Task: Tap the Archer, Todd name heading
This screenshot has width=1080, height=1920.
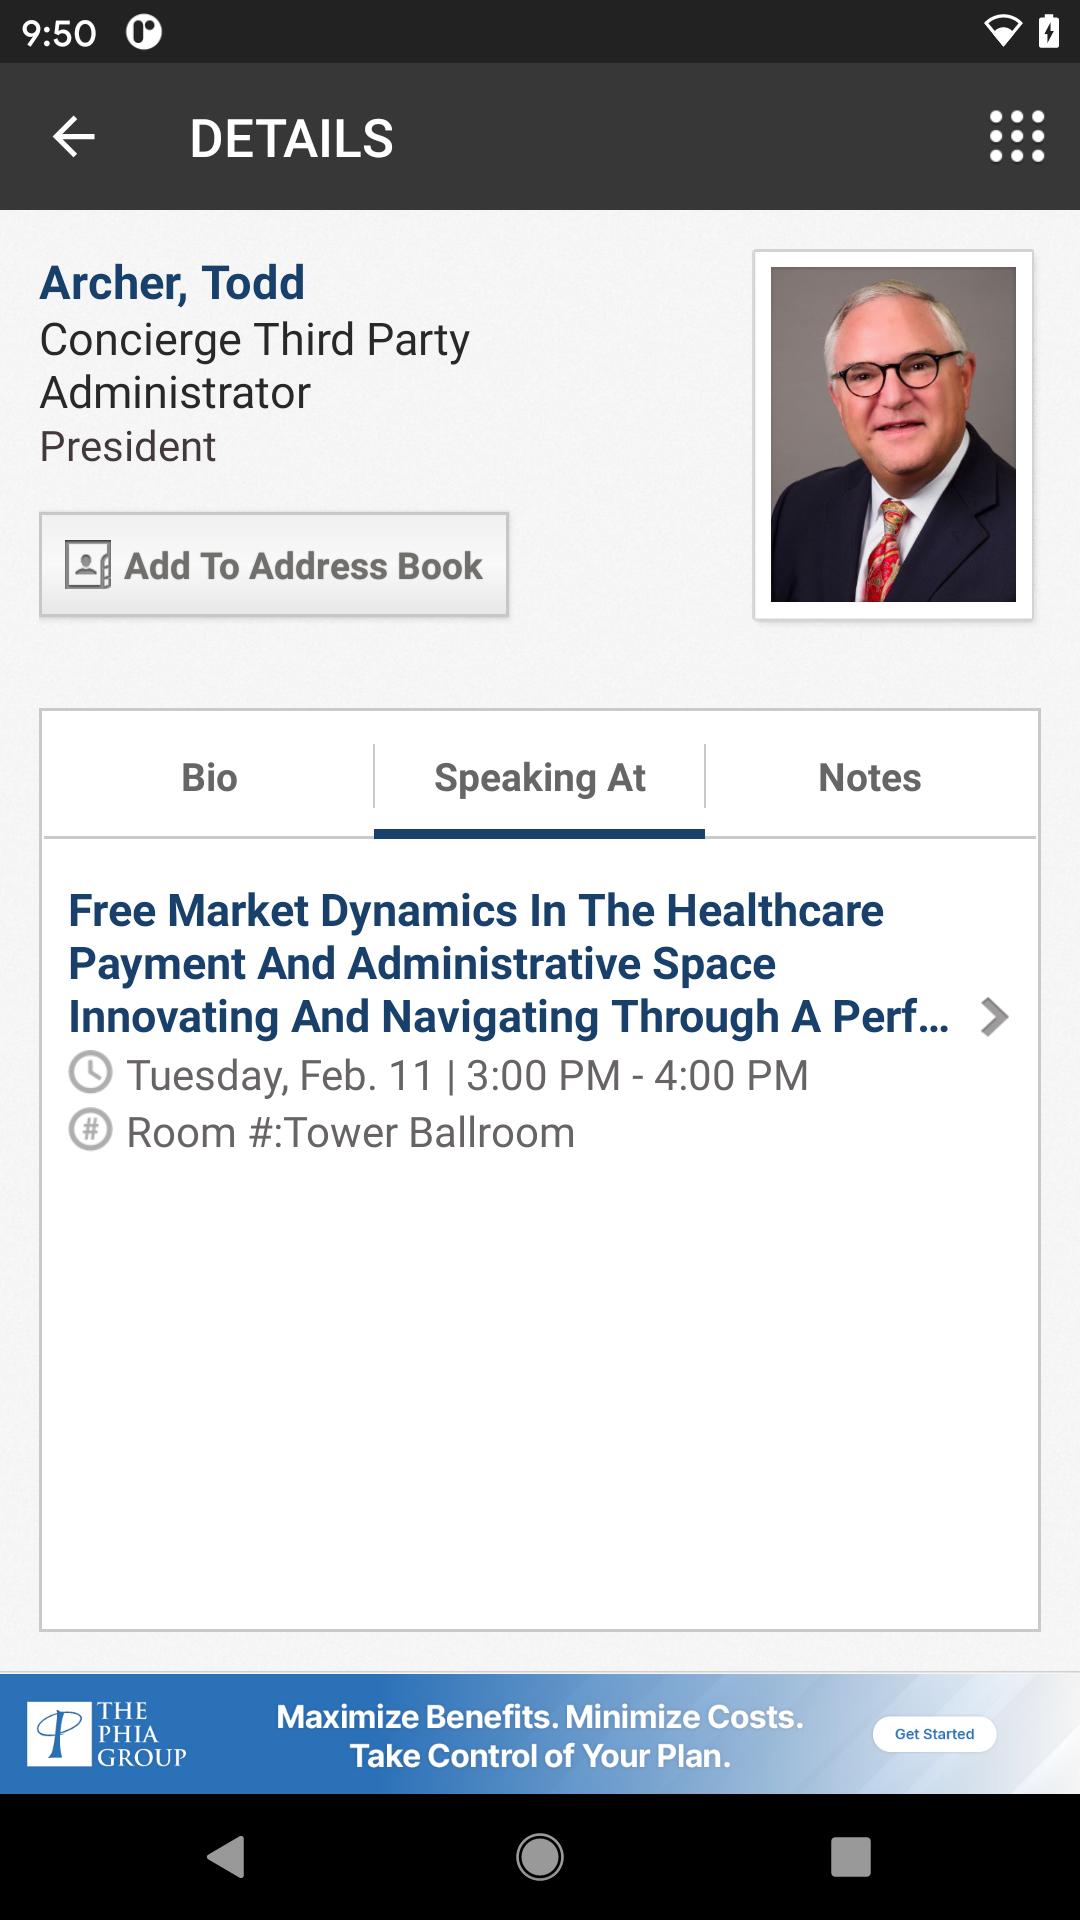Action: 172,282
